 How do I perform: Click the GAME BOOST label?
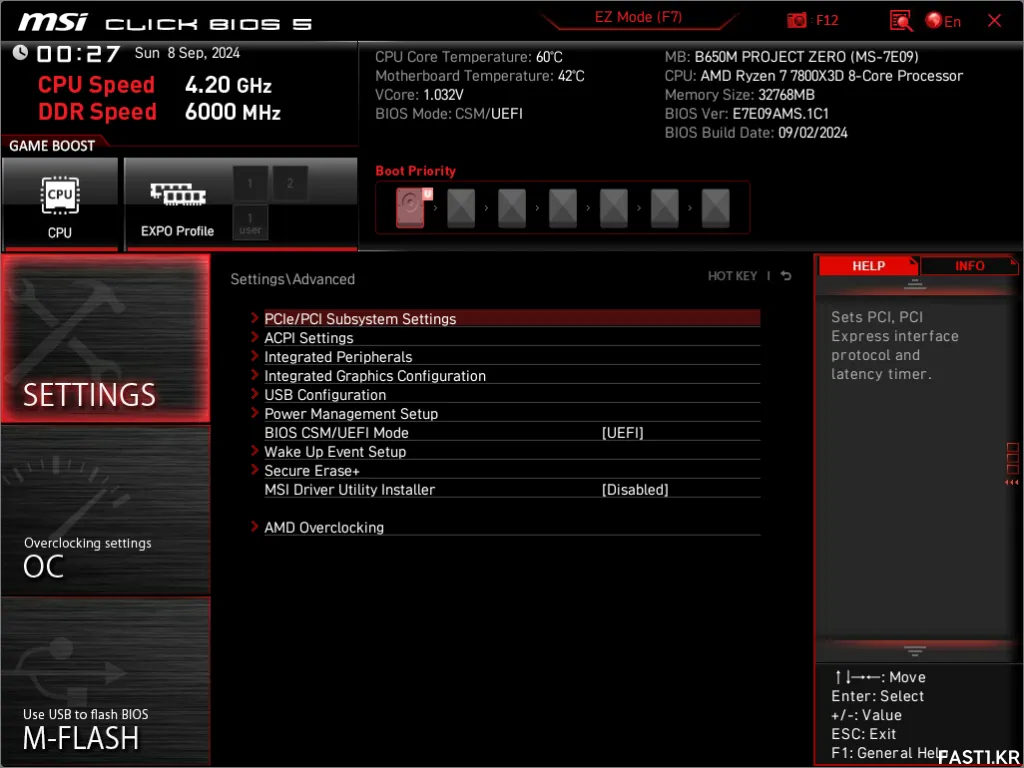point(52,146)
